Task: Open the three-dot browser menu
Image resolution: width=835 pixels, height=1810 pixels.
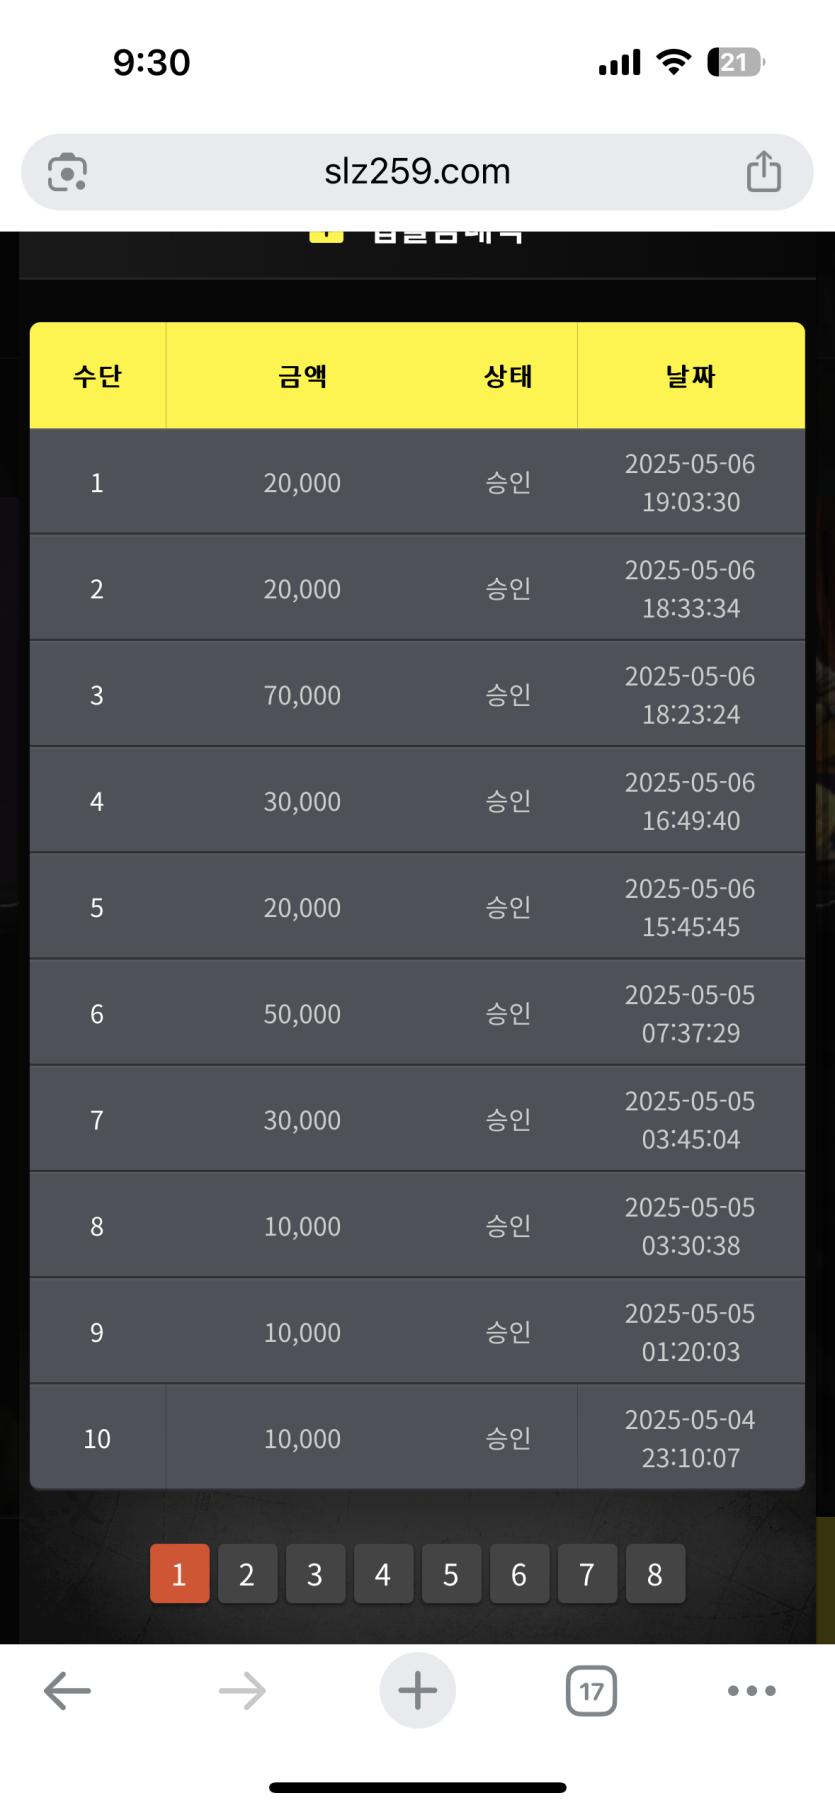Action: [752, 1691]
